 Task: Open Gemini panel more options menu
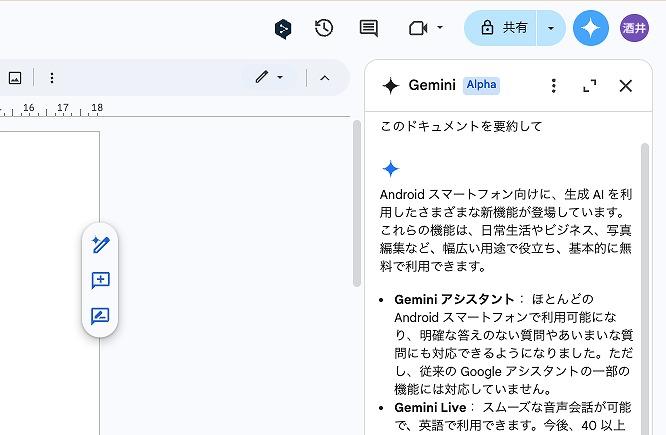[553, 86]
